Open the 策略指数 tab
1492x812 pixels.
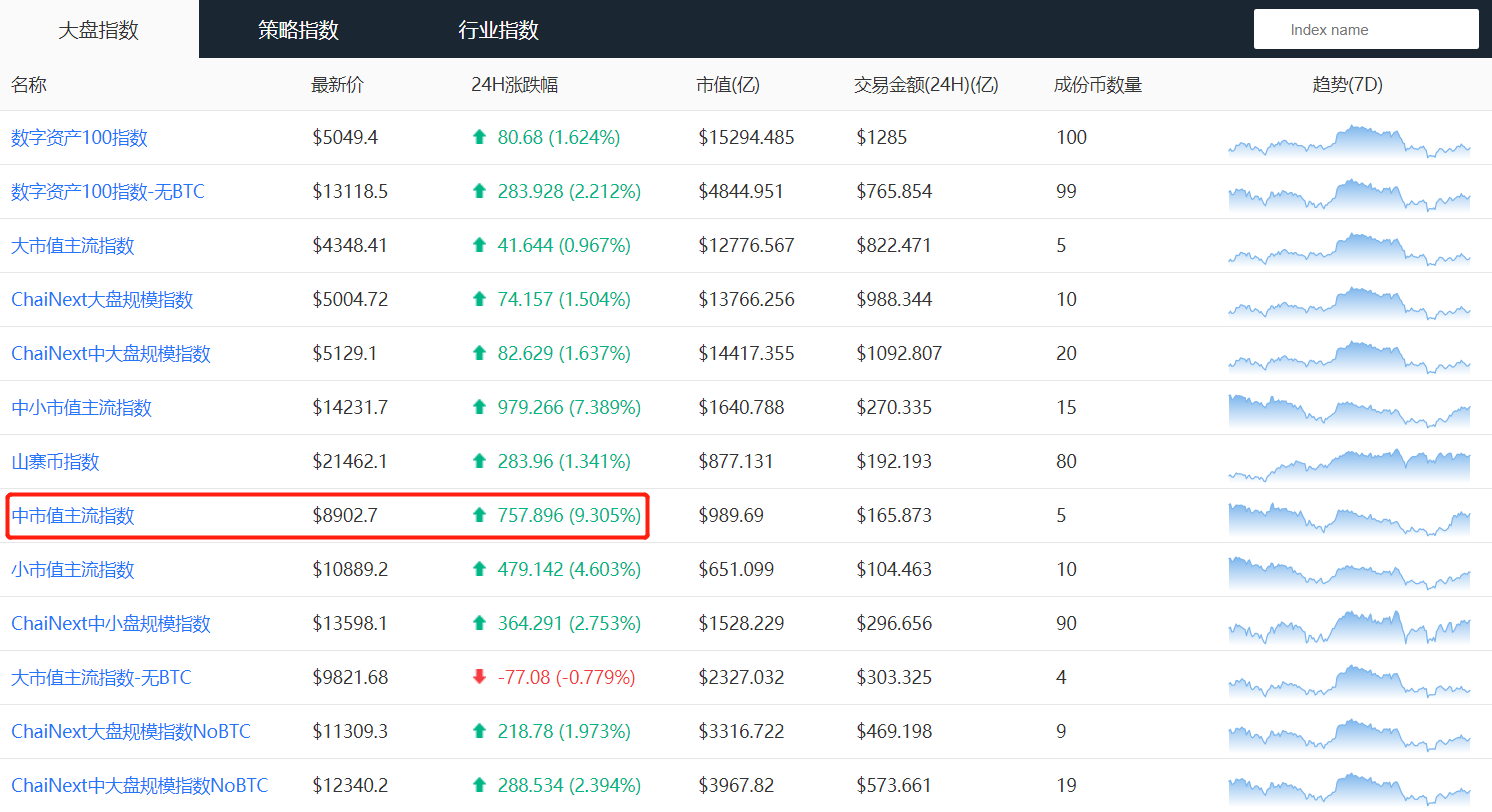coord(298,30)
